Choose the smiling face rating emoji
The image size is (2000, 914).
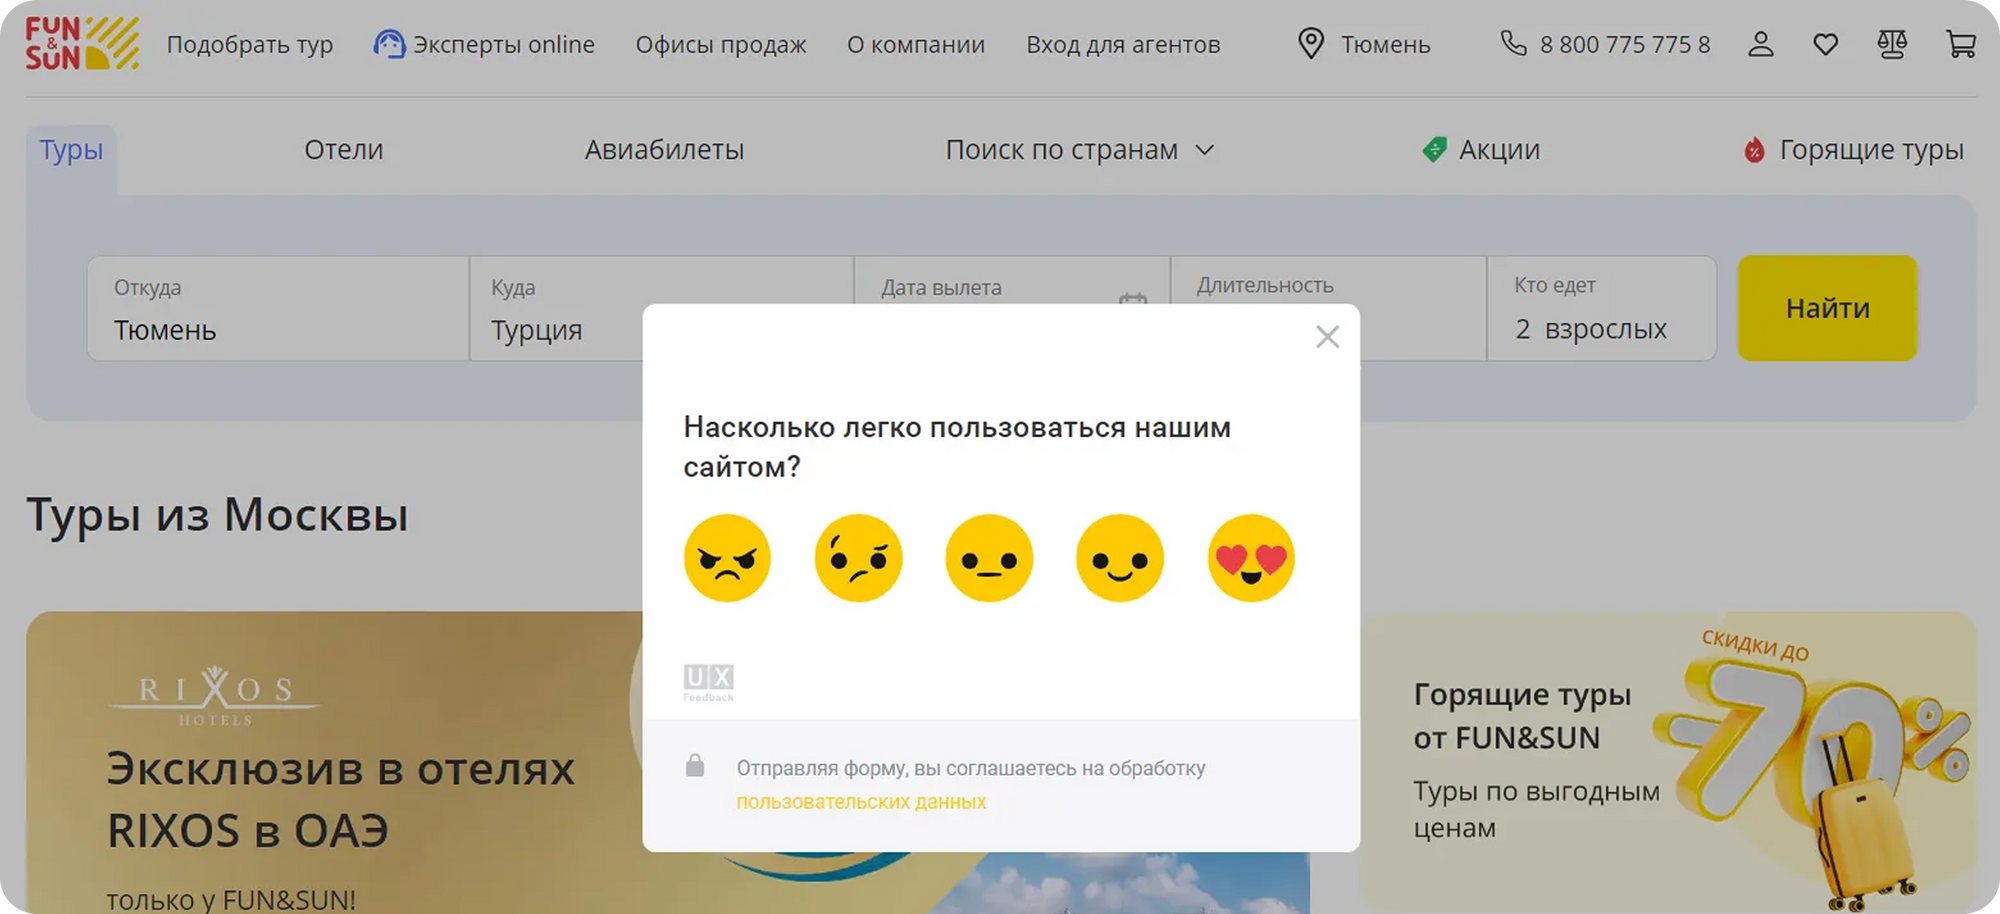pos(1120,558)
